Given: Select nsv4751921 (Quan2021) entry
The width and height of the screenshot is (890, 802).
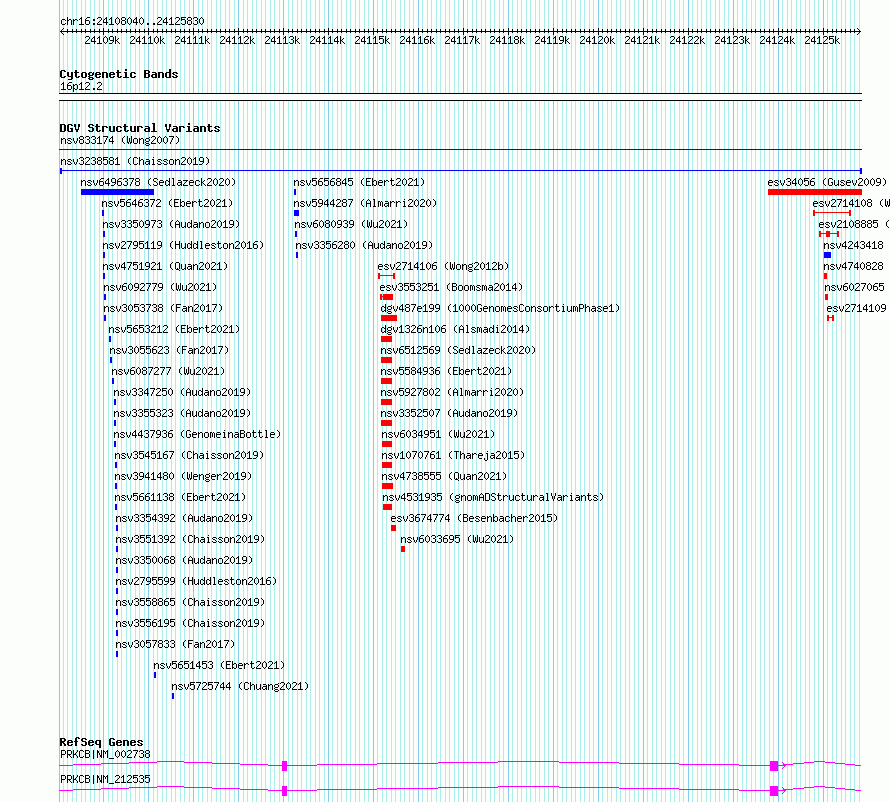Looking at the screenshot, I should click(165, 266).
